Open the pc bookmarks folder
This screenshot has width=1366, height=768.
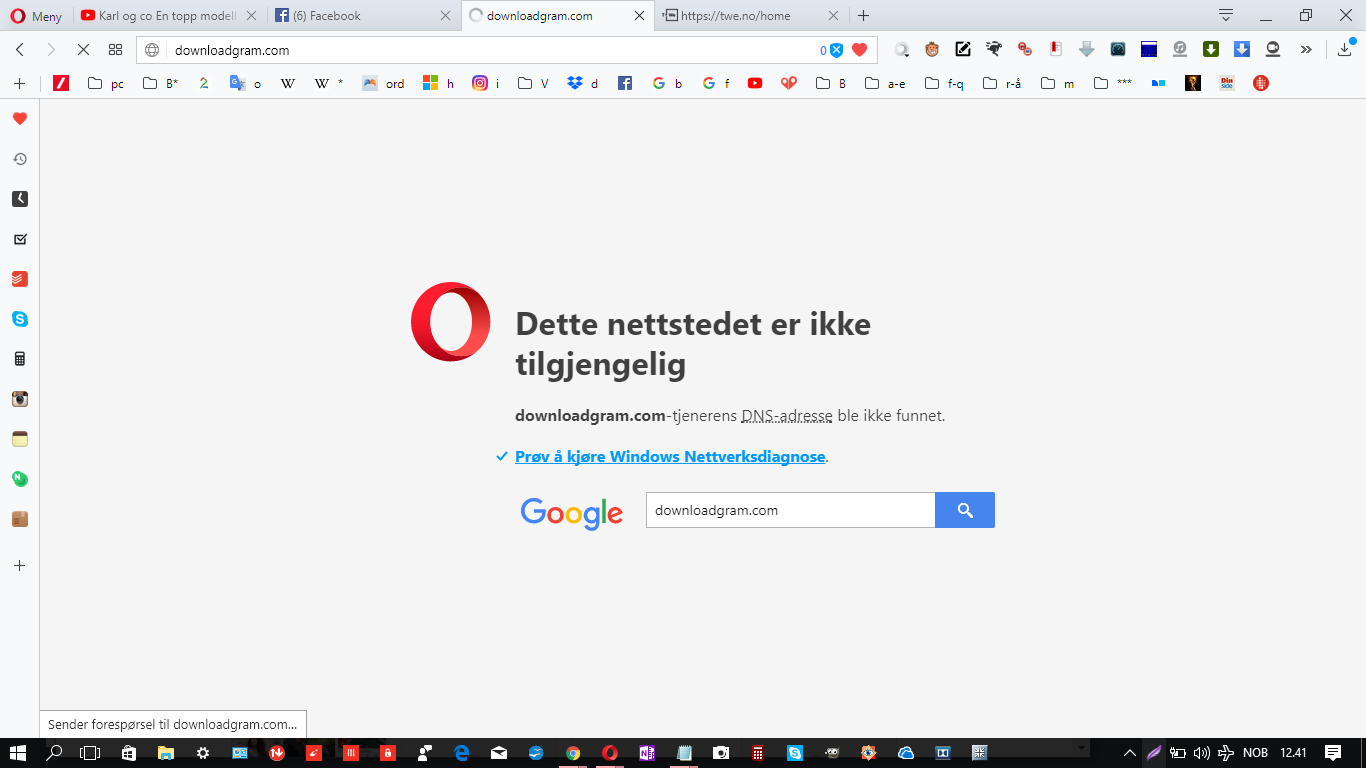106,84
